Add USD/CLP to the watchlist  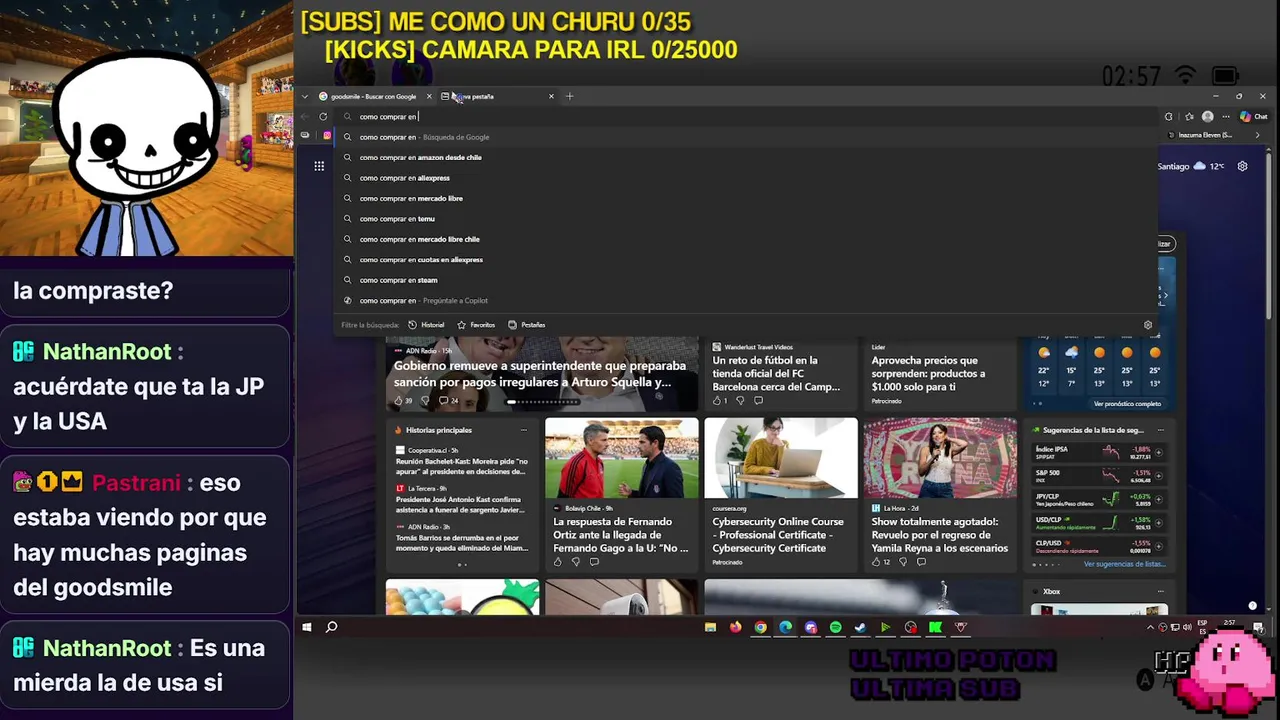[x=1159, y=523]
